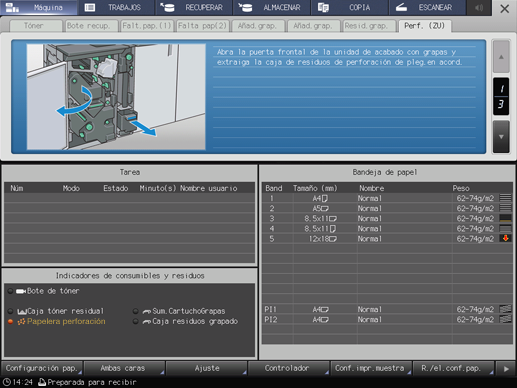
Task: Click the page counter 1/3 indicator
Action: [501, 97]
